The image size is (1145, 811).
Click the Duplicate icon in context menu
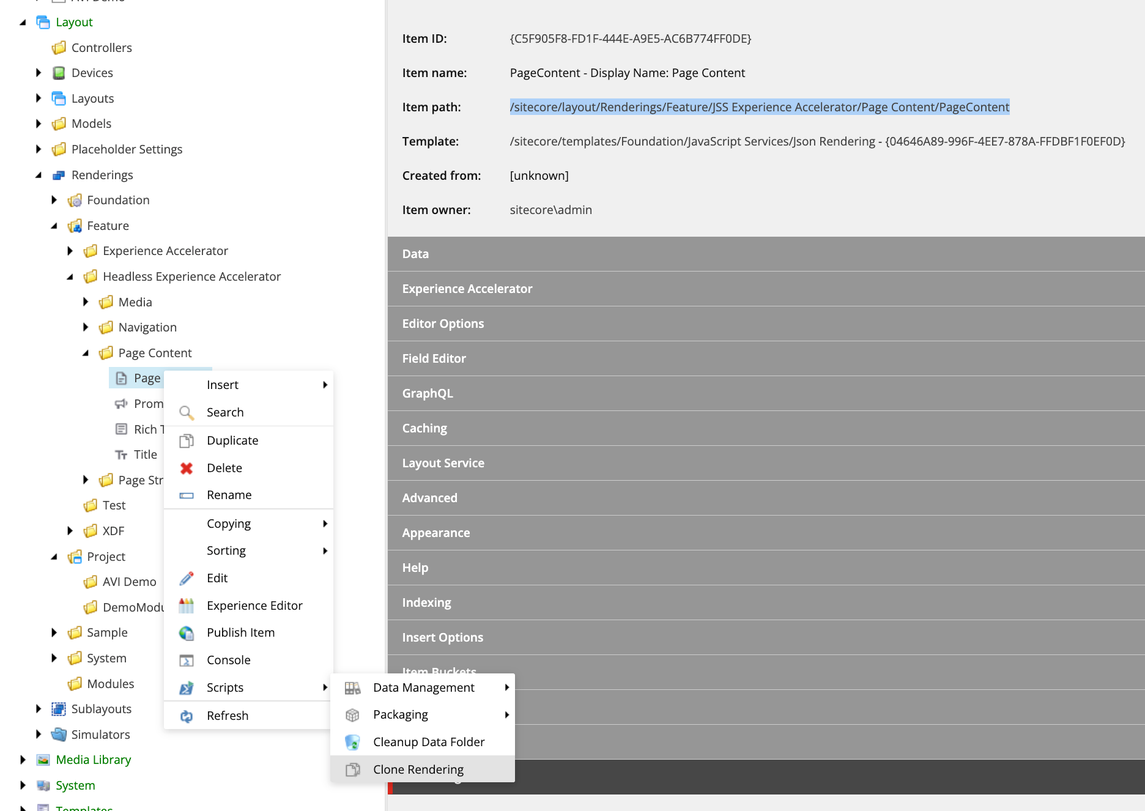click(x=186, y=441)
